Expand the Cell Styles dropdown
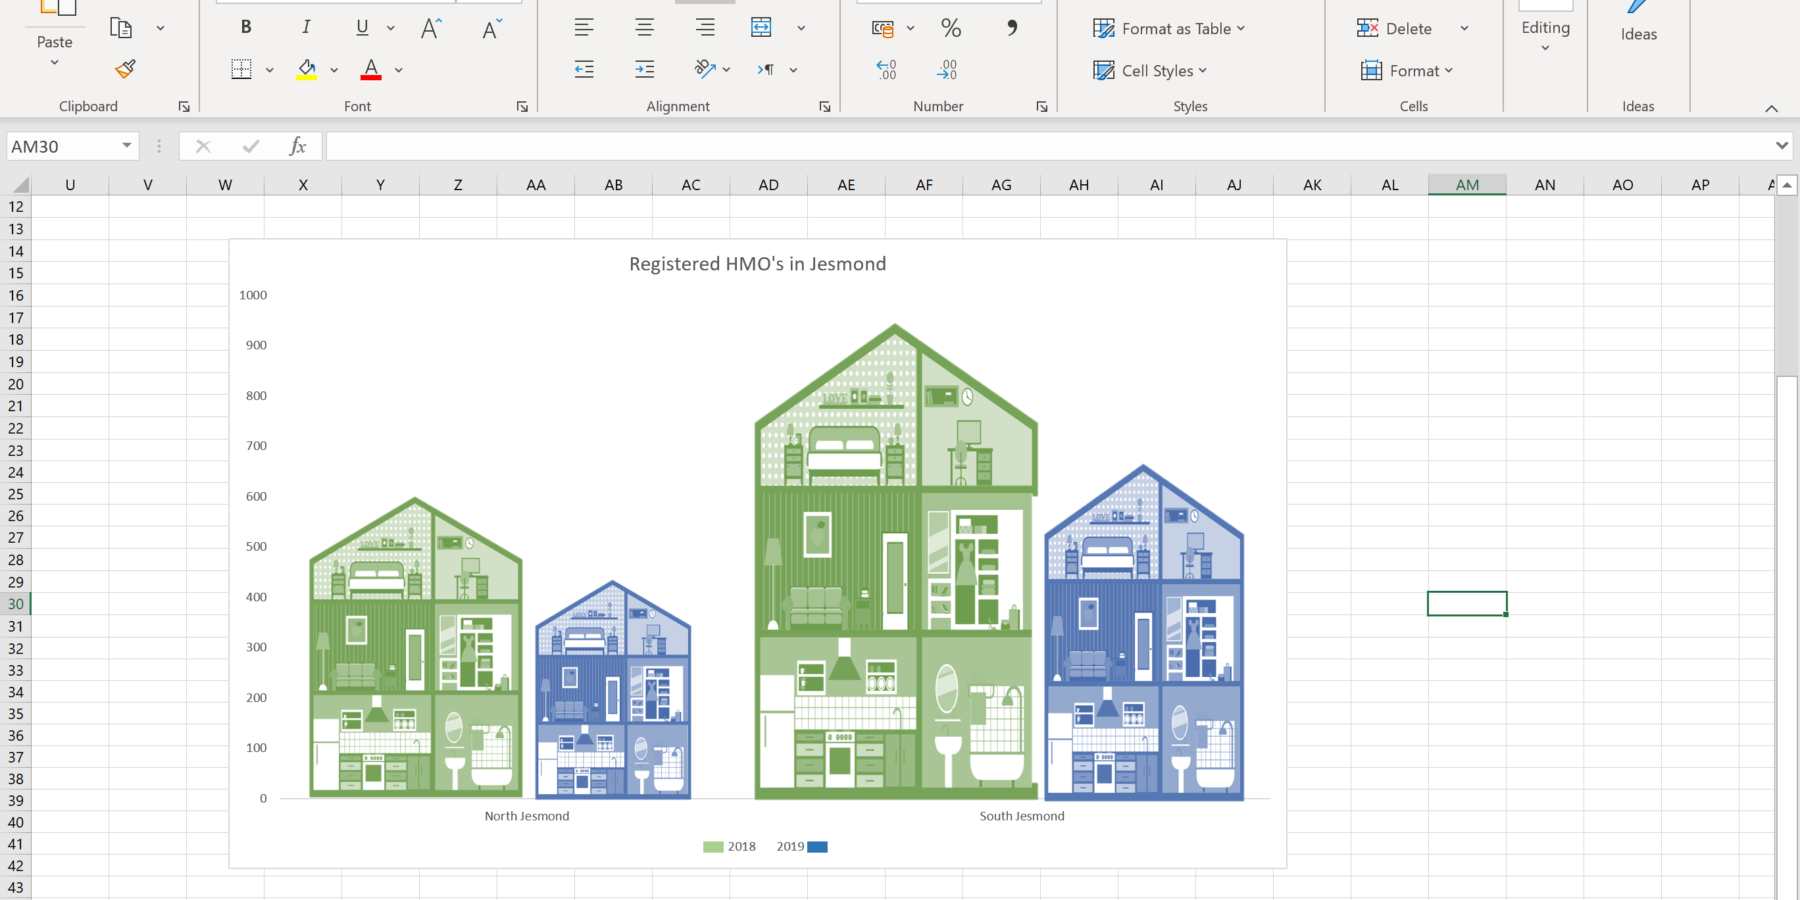 (1150, 70)
